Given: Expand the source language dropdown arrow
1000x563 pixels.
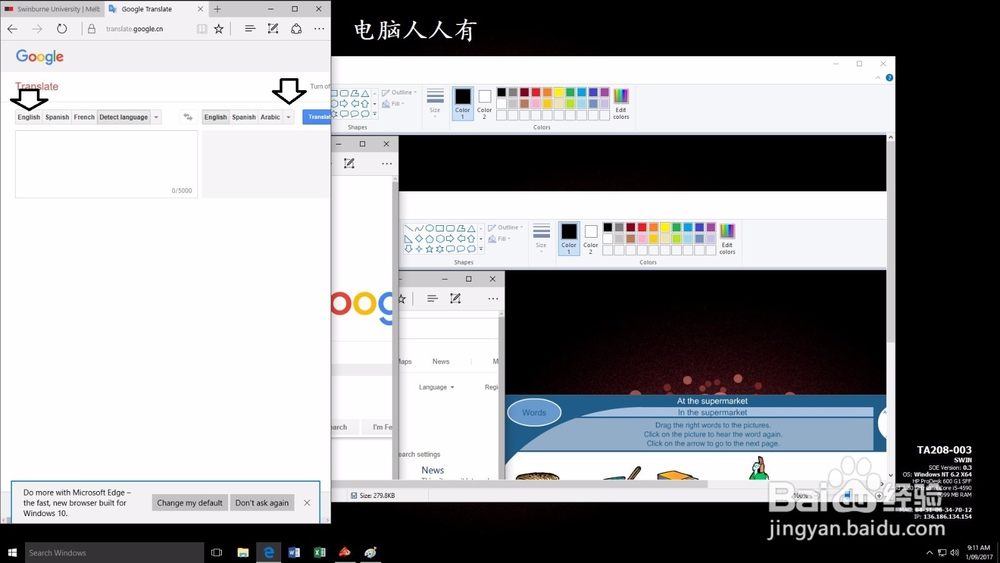Looking at the screenshot, I should (x=156, y=117).
